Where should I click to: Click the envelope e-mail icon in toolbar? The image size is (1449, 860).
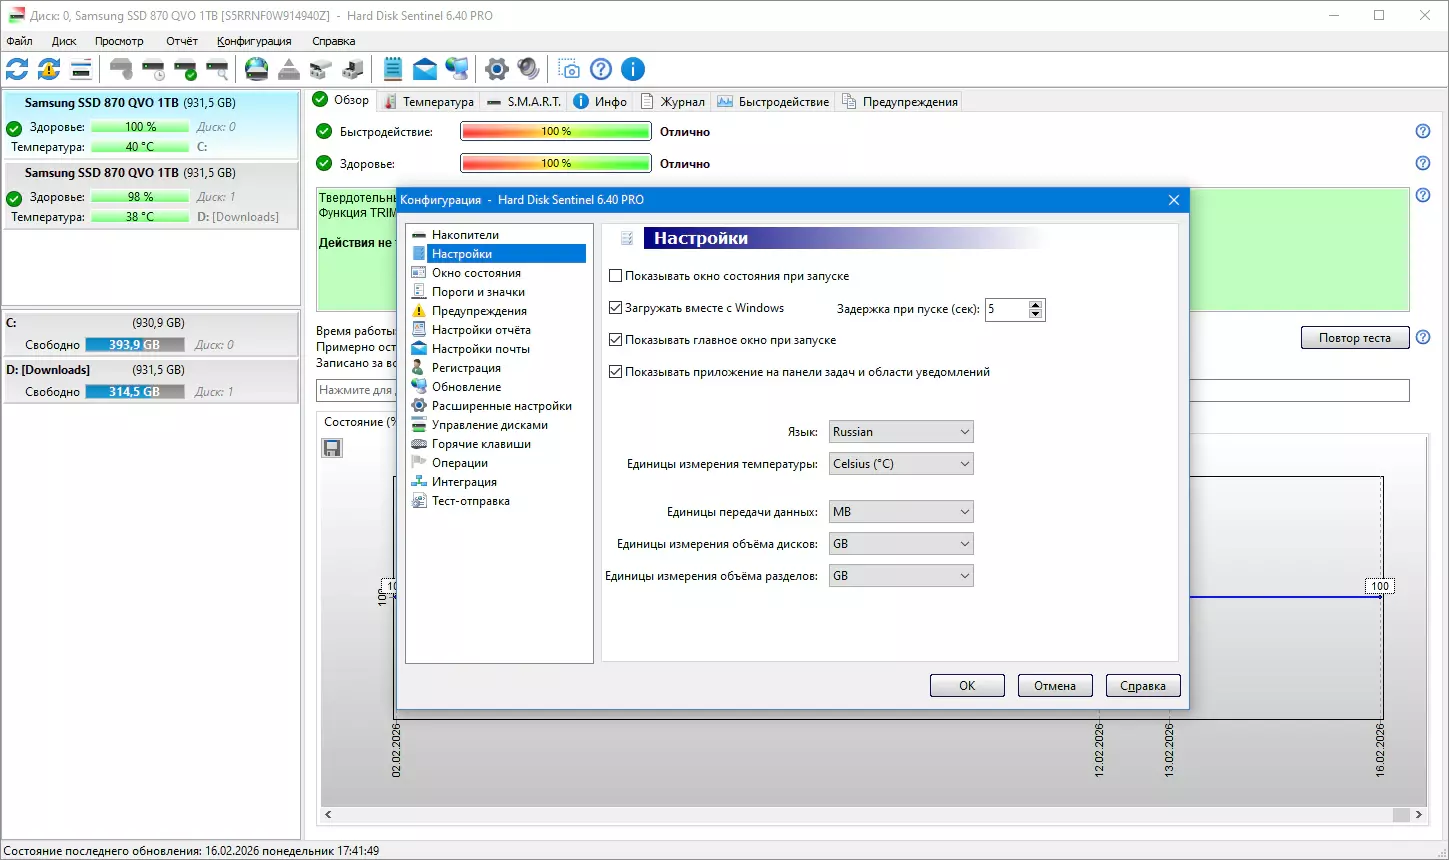click(425, 69)
